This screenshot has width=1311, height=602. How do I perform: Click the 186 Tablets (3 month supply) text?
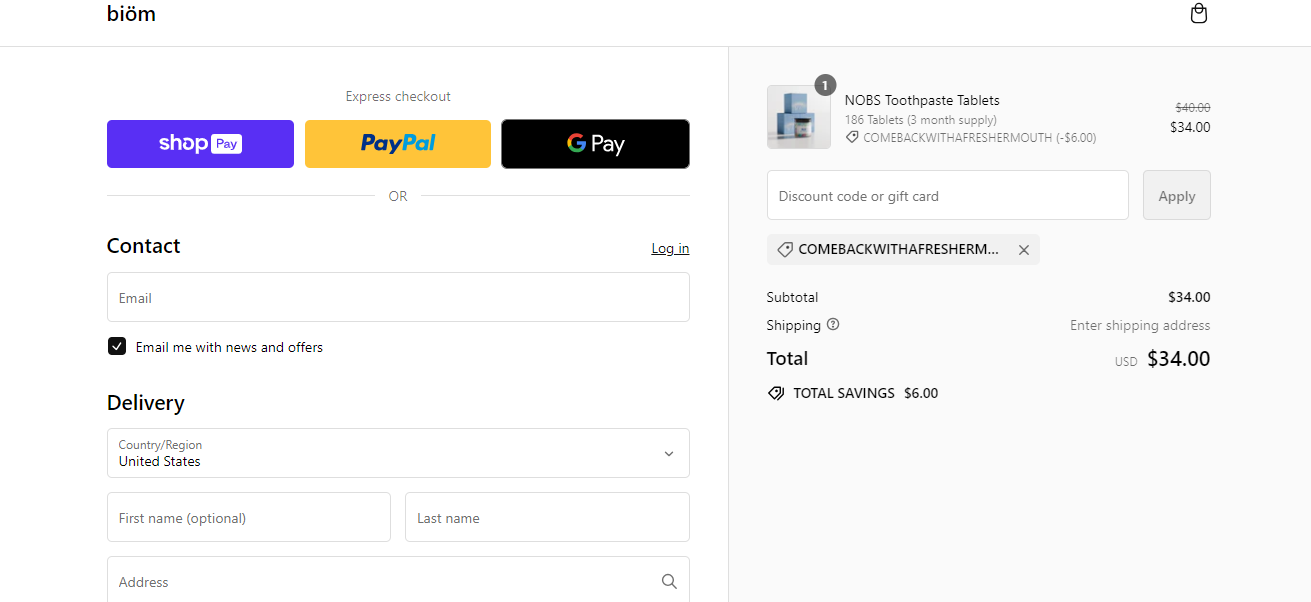pos(921,120)
